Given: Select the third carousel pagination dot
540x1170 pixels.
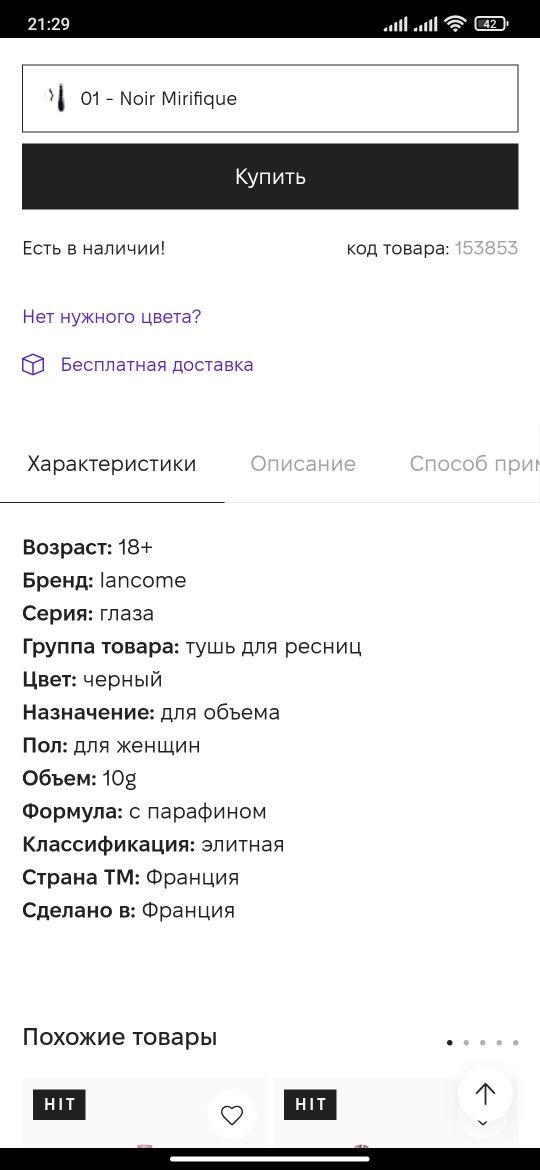Looking at the screenshot, I should pyautogui.click(x=483, y=1042).
